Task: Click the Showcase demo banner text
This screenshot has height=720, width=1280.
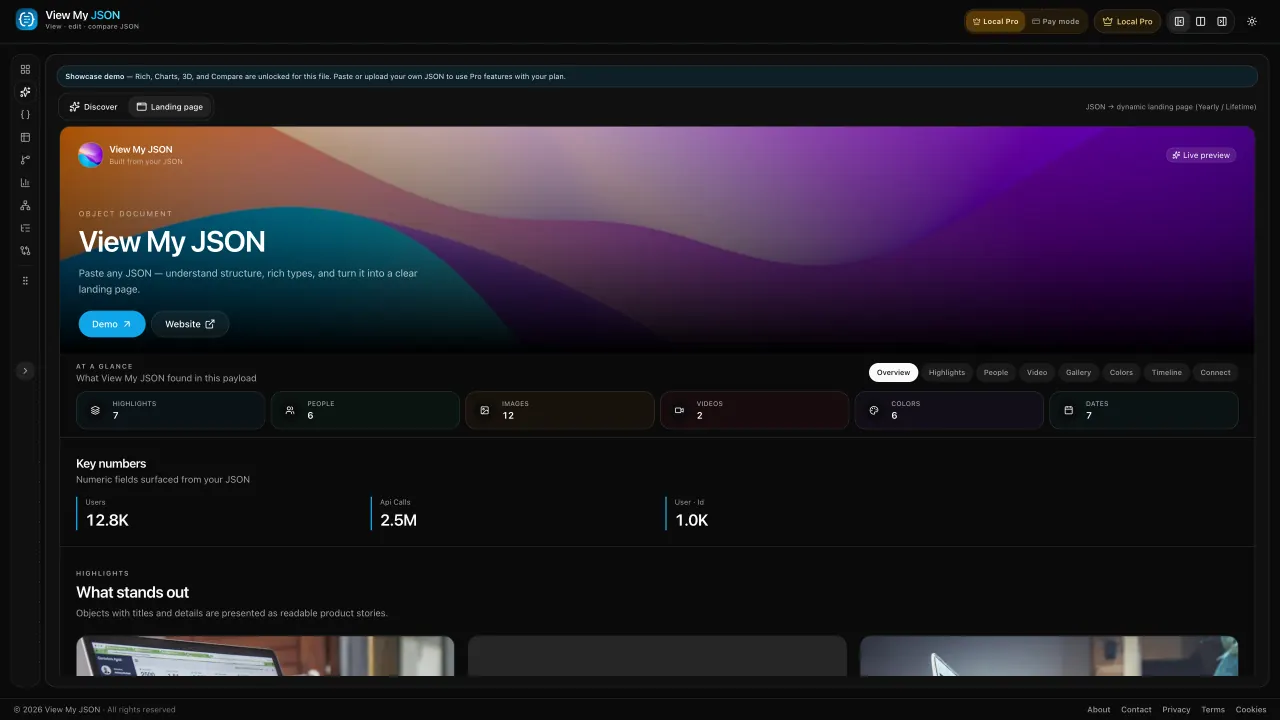Action: 315,76
